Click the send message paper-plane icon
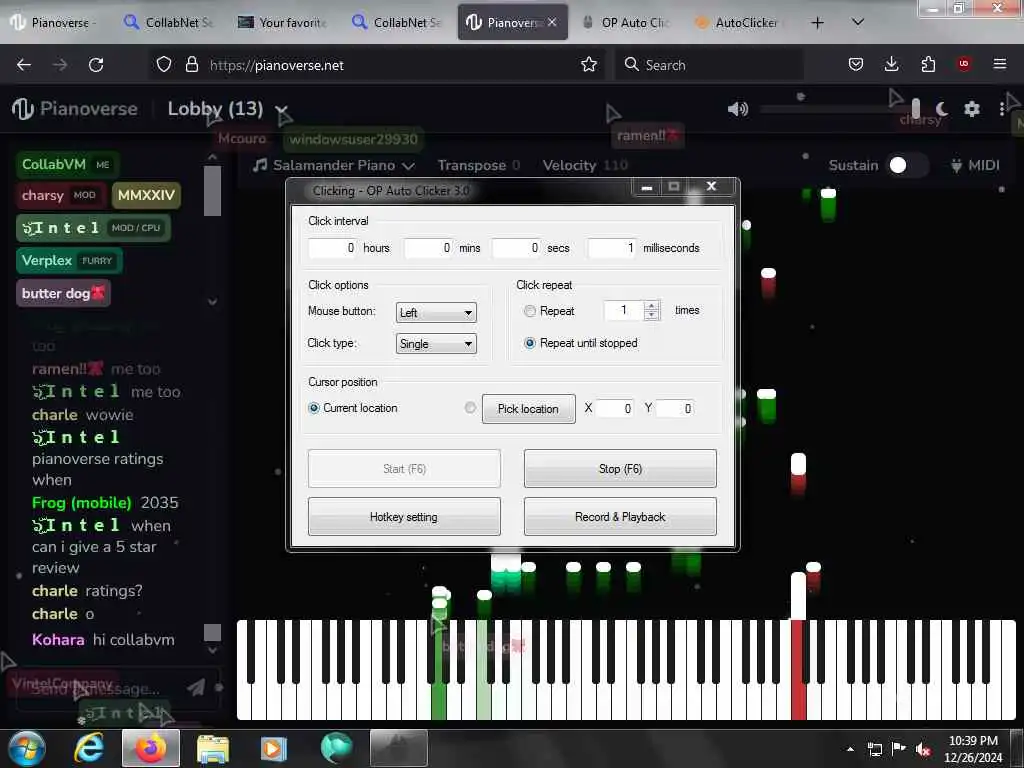 196,687
